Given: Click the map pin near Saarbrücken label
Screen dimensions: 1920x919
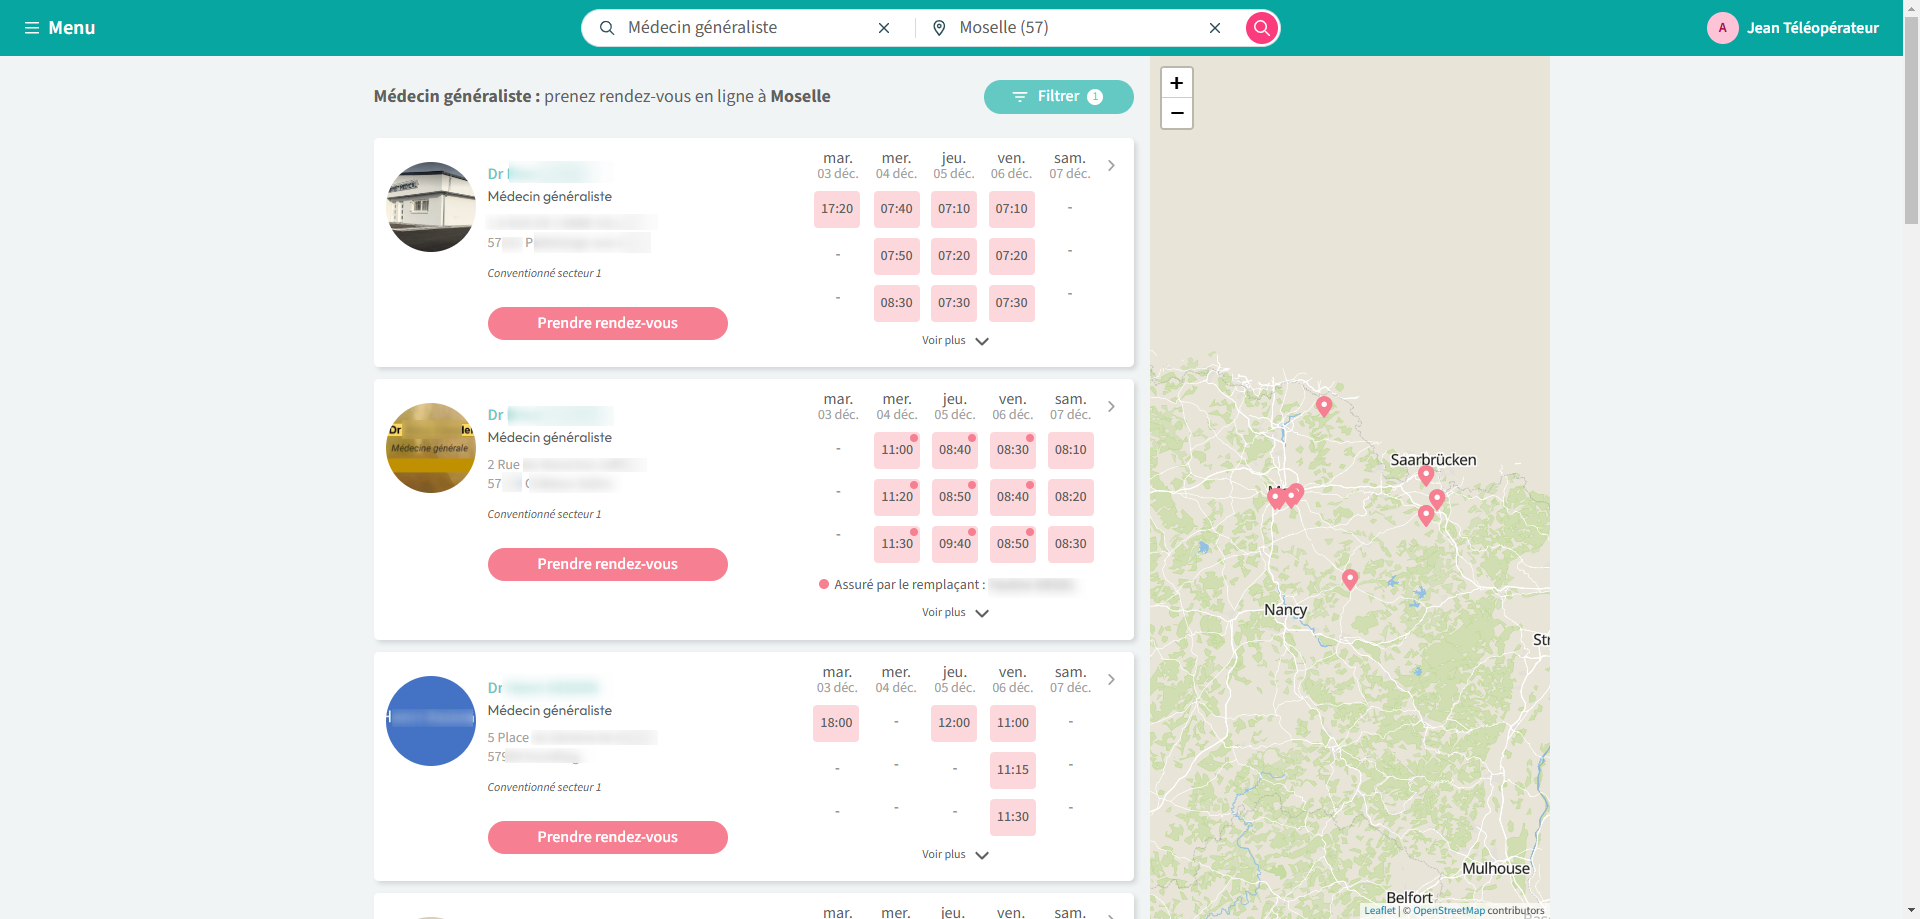Looking at the screenshot, I should tap(1426, 475).
